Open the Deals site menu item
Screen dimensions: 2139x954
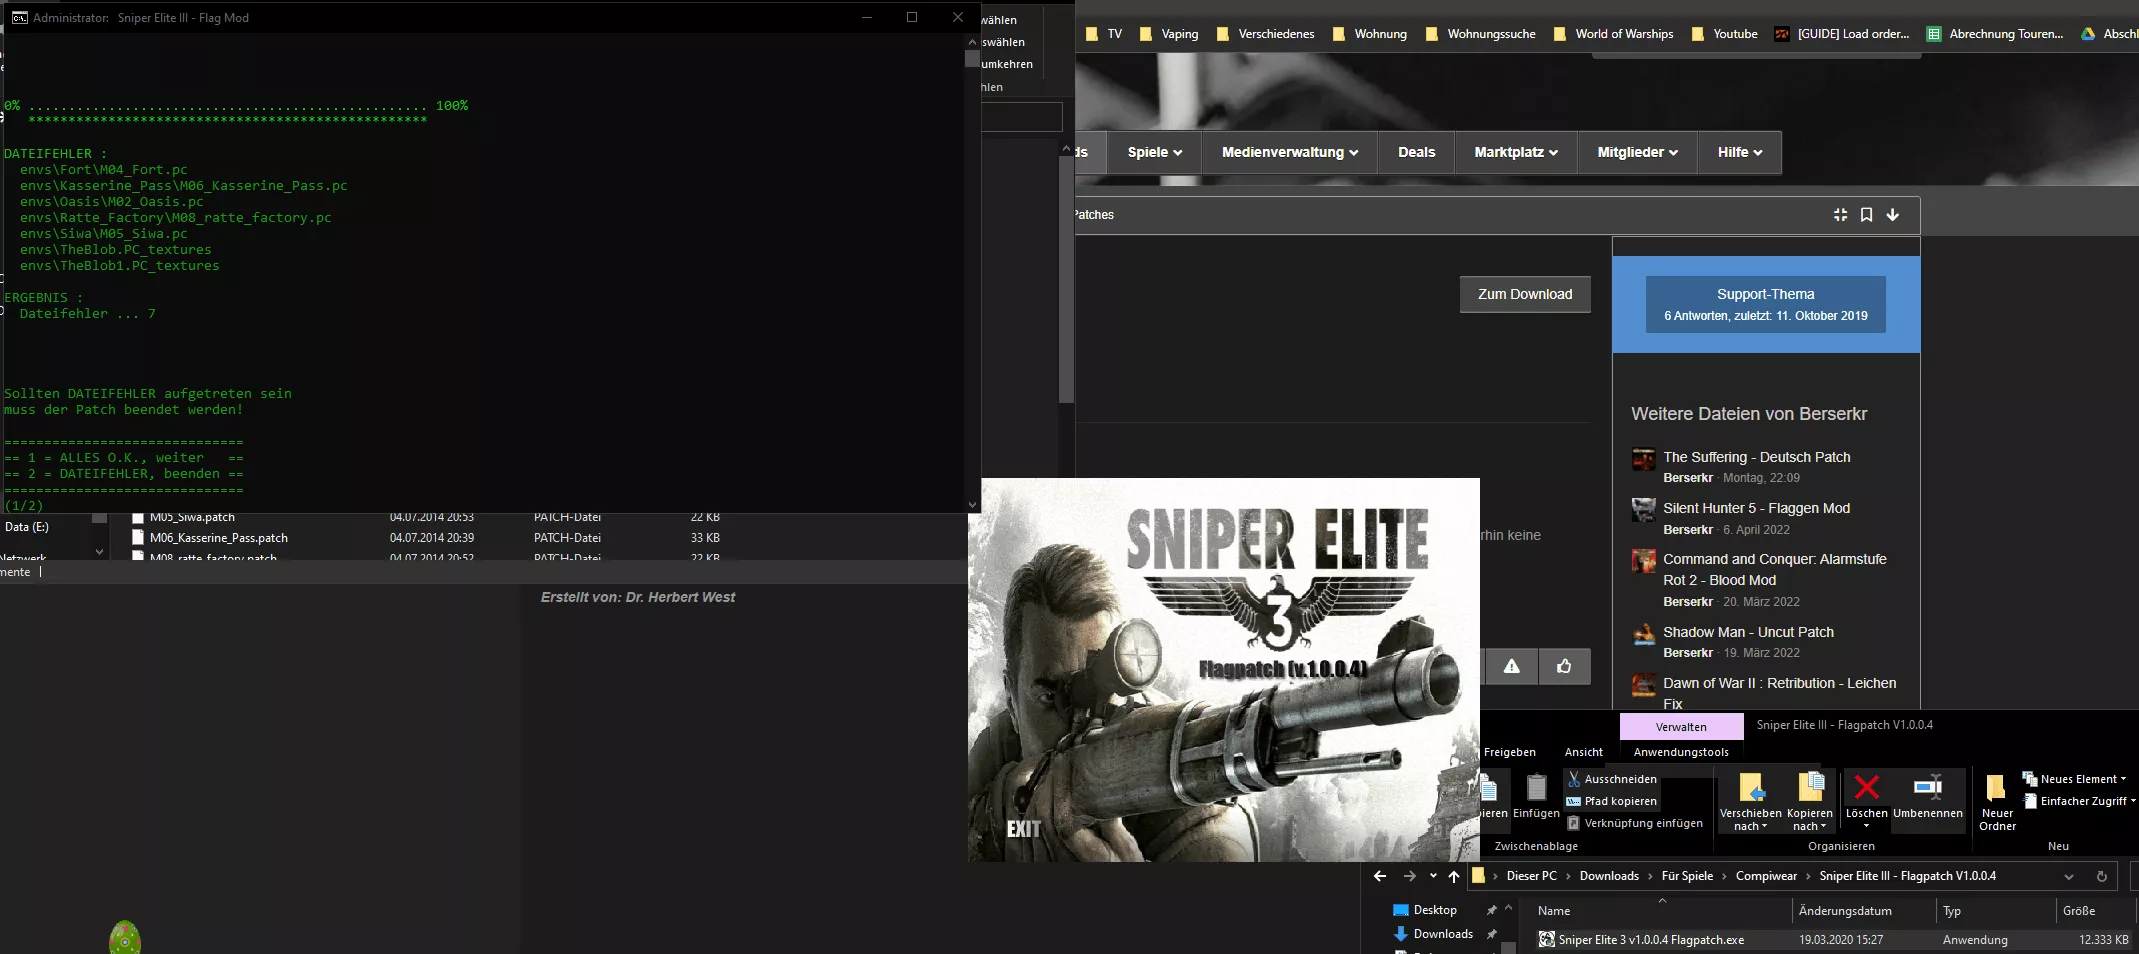click(1416, 152)
